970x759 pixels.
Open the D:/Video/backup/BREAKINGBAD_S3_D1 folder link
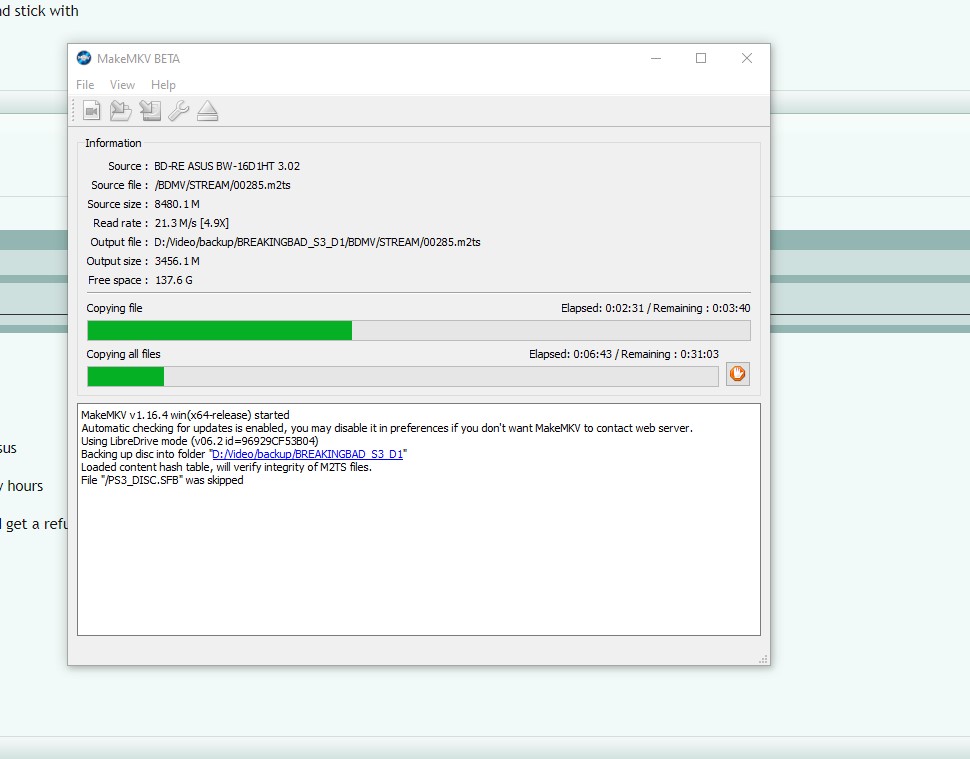click(x=307, y=454)
